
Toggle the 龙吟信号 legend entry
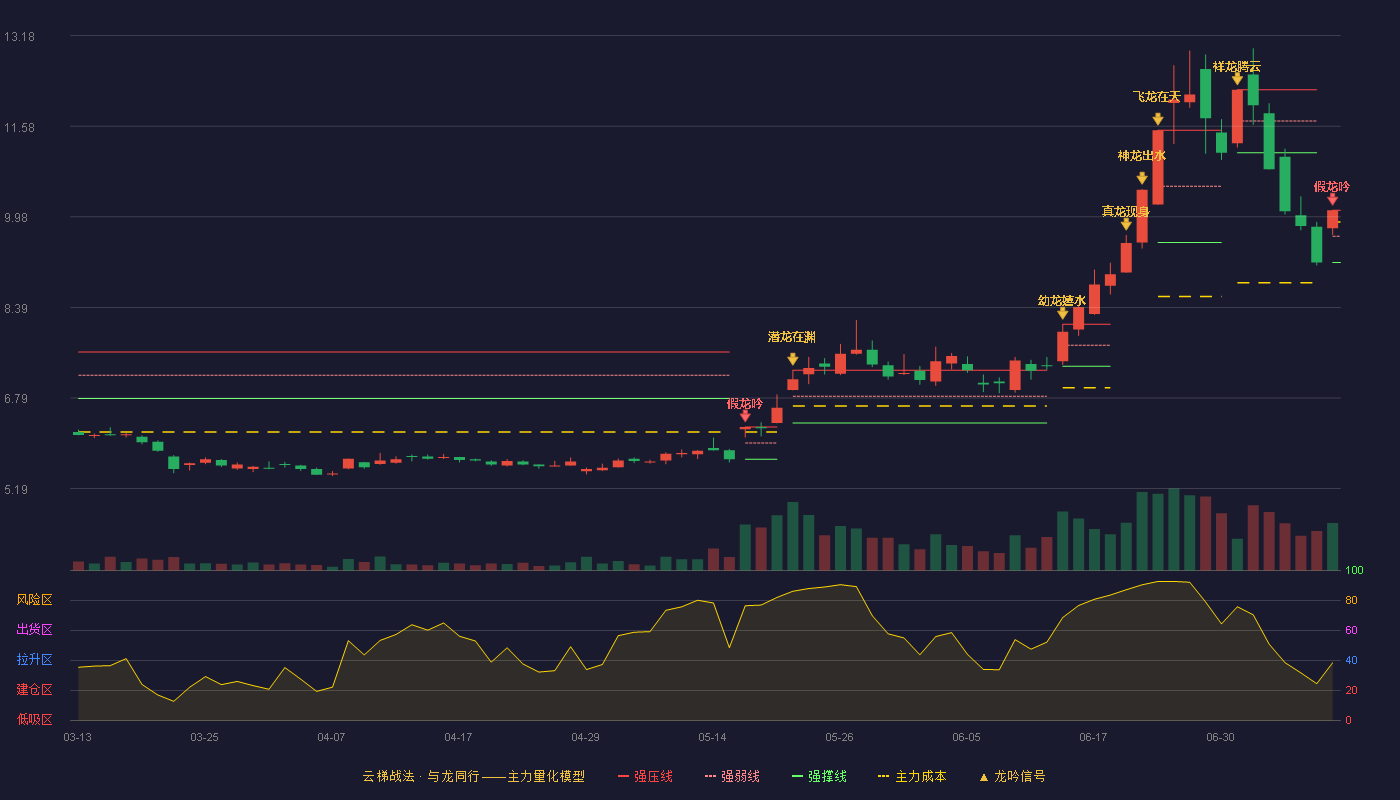click(1011, 776)
